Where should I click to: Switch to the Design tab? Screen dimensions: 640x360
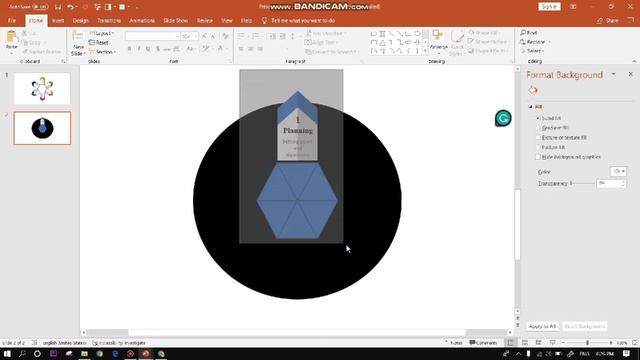point(80,20)
